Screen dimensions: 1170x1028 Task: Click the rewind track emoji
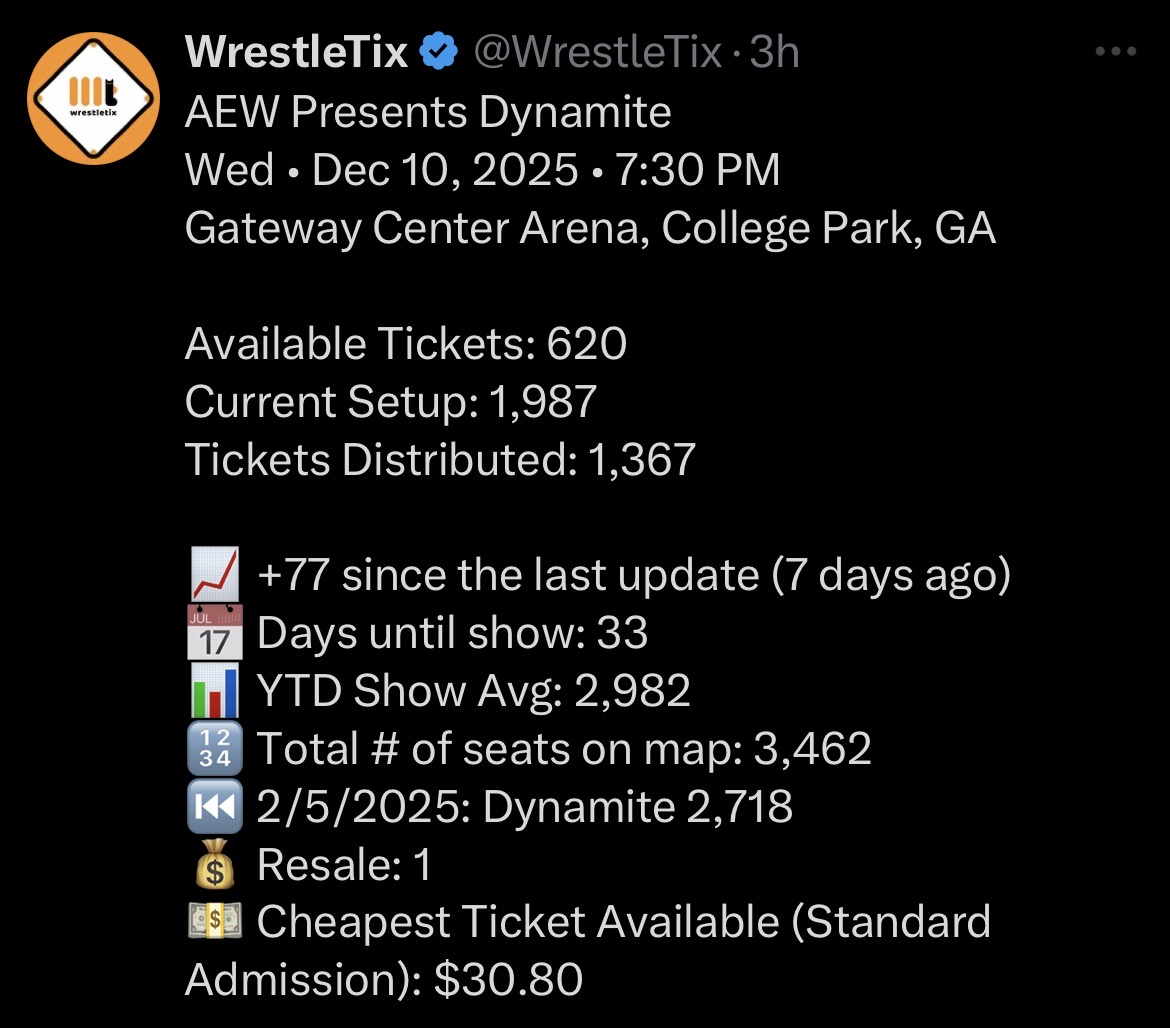pyautogui.click(x=214, y=807)
